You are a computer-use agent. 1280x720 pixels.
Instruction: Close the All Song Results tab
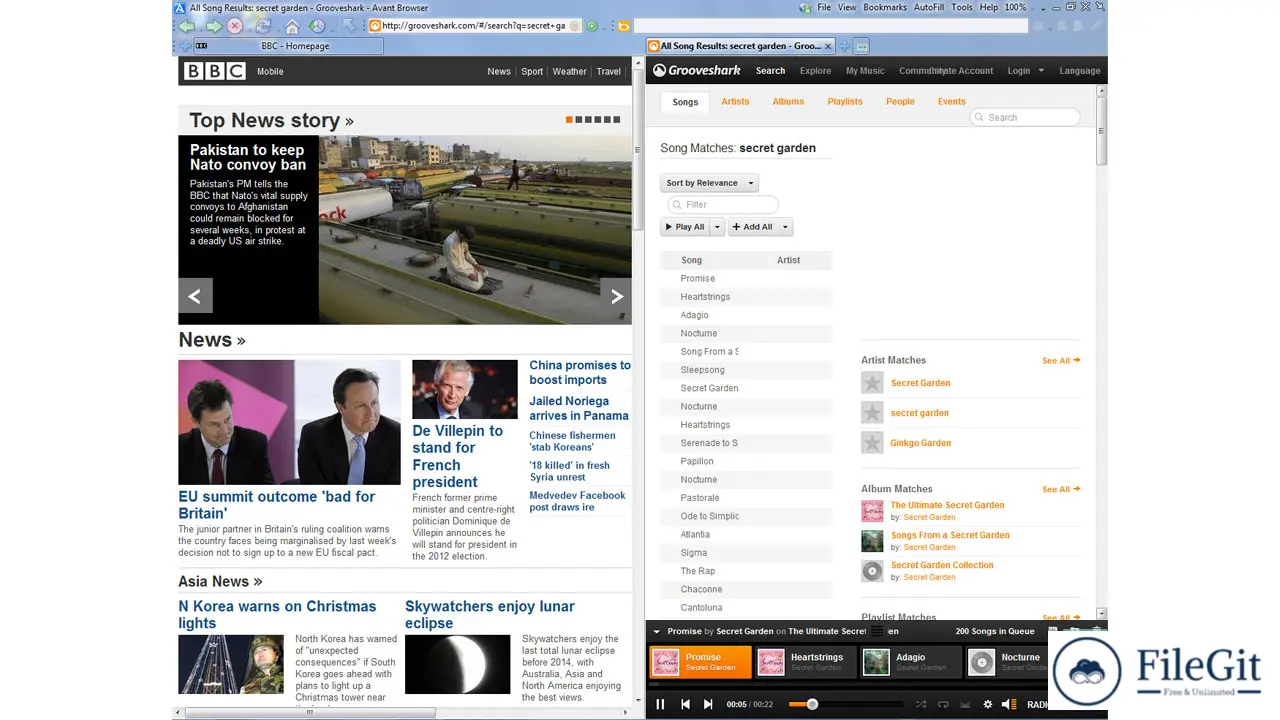click(x=828, y=46)
